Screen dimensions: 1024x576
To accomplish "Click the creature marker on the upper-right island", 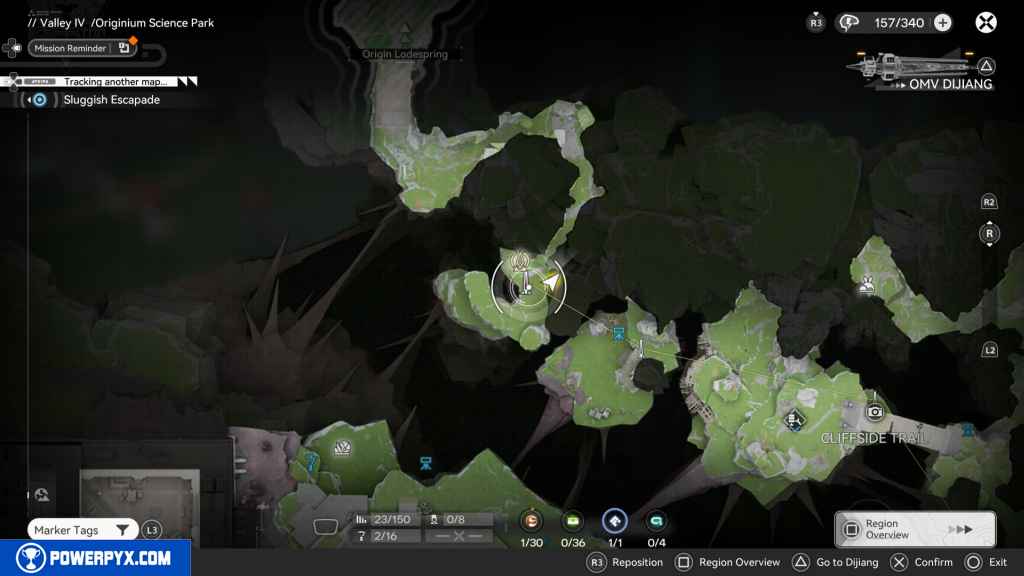I will (867, 286).
